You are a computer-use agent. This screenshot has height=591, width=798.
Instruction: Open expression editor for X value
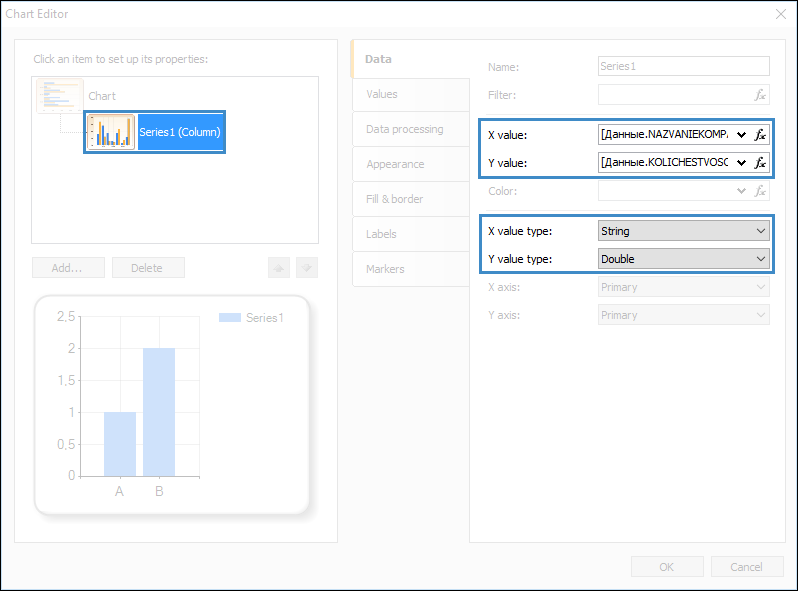coord(760,135)
